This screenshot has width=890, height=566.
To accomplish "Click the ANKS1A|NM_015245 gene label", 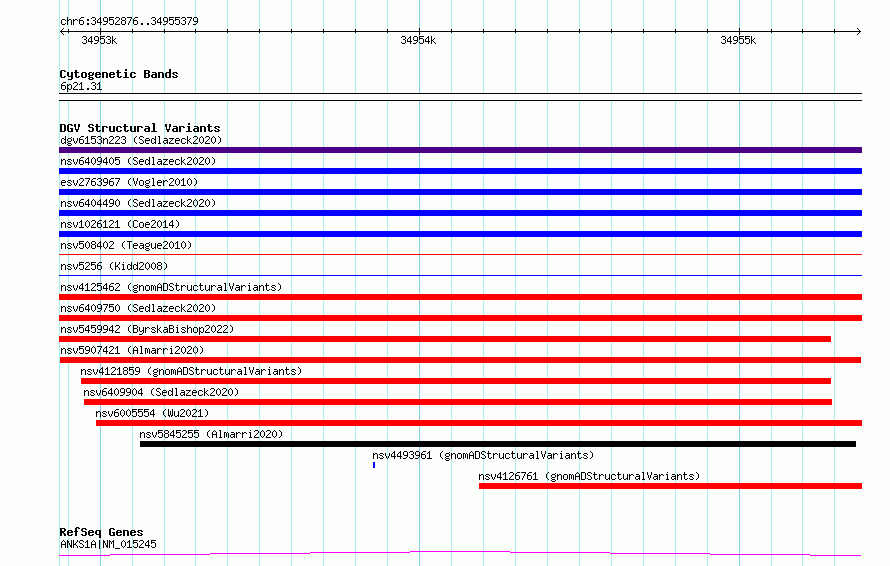I will click(x=108, y=544).
